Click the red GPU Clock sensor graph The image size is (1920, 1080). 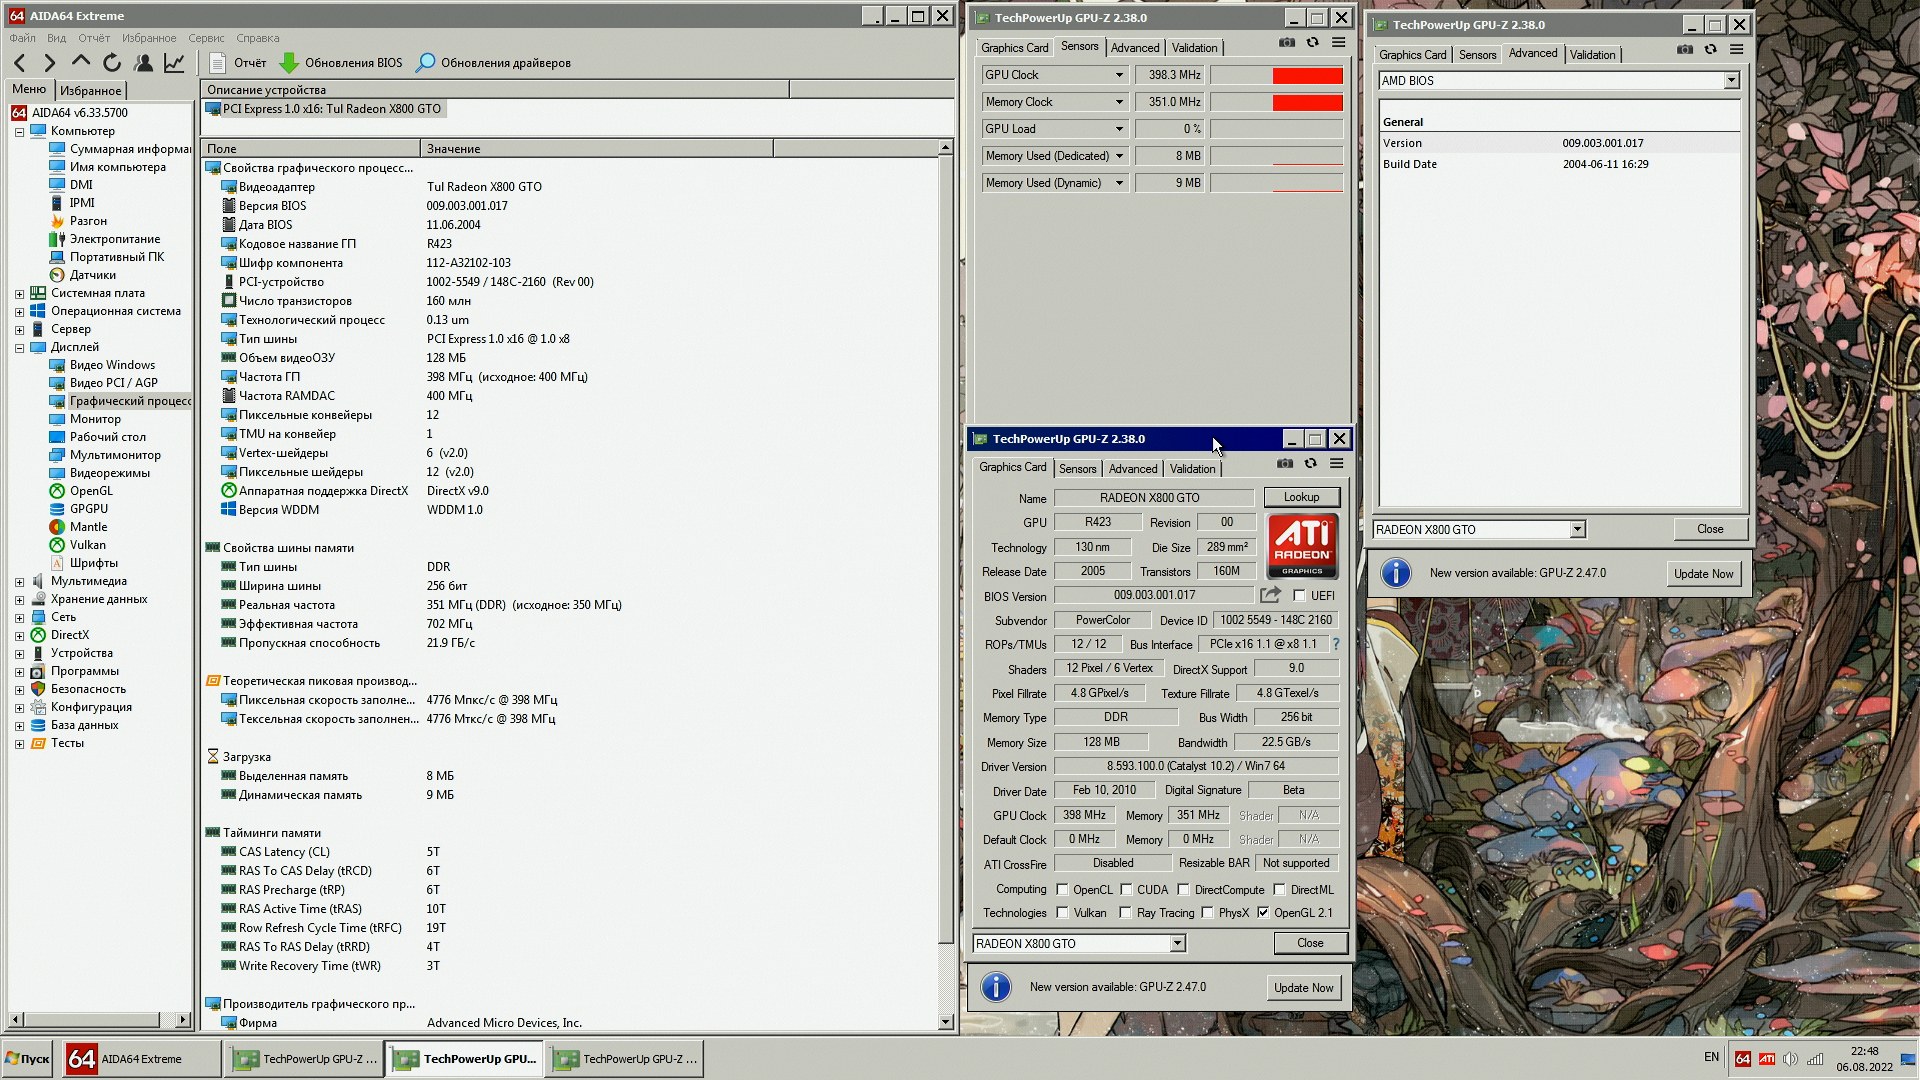(x=1307, y=76)
